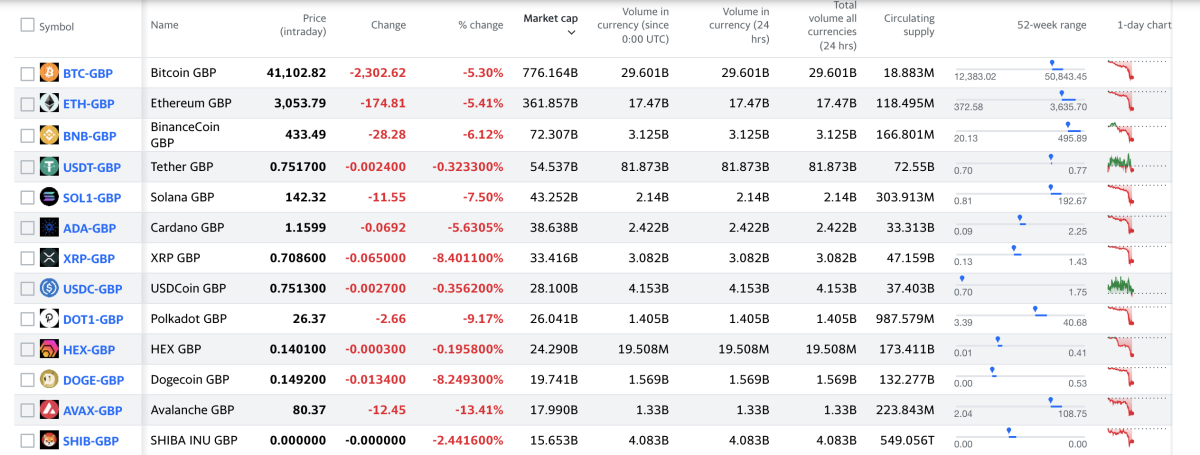Select the XRP-GBP row checkbox
The width and height of the screenshot is (1200, 455).
click(27, 258)
